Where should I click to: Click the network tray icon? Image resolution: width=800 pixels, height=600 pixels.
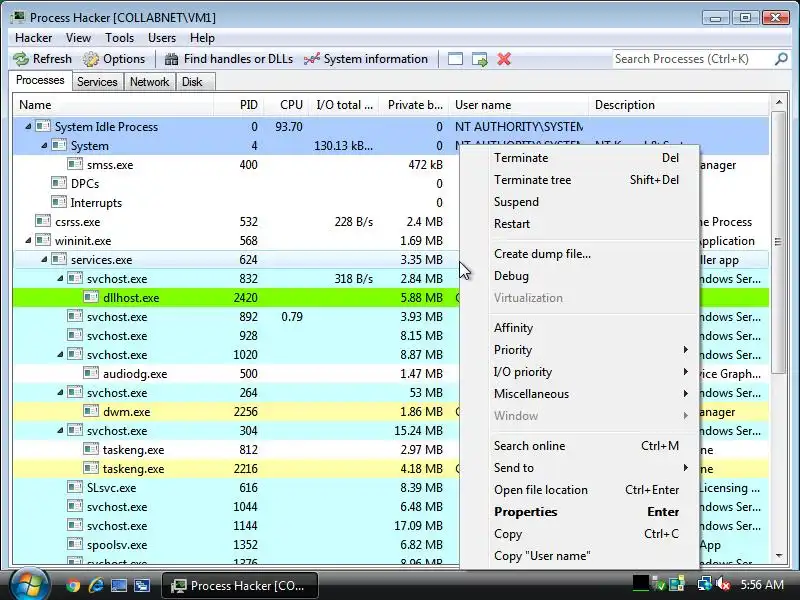click(x=704, y=584)
